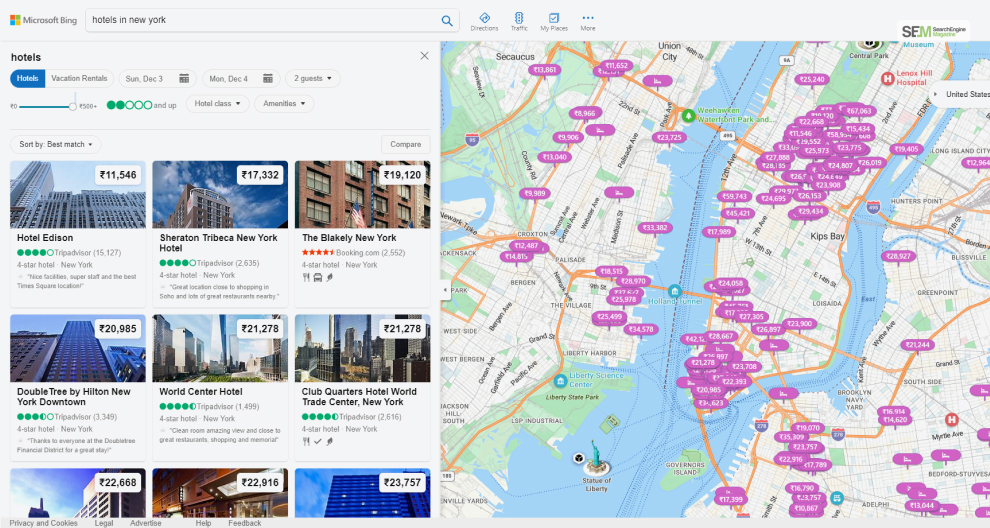Click the price range slider handle
Viewport: 990px width, 528px height.
pos(73,106)
